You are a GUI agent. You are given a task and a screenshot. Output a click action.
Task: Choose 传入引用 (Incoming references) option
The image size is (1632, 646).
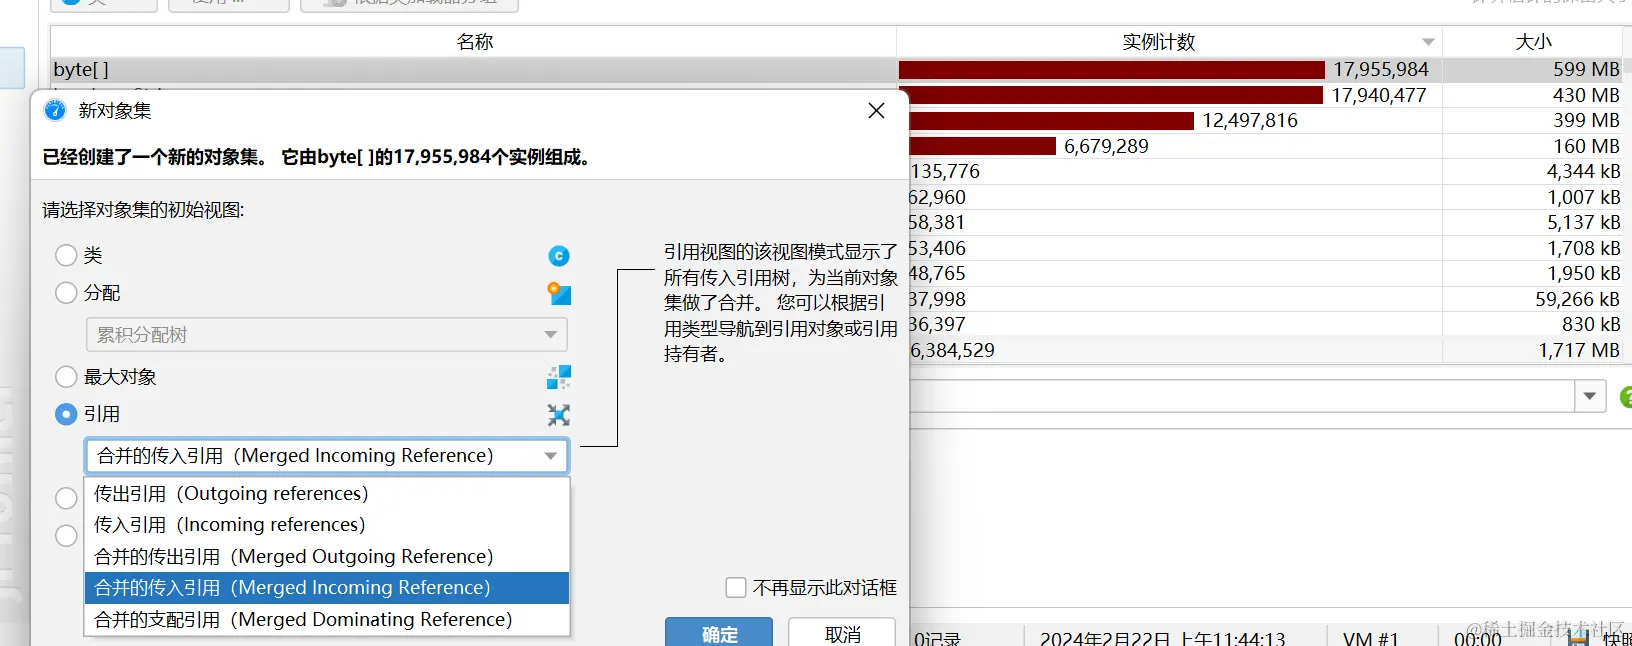327,525
